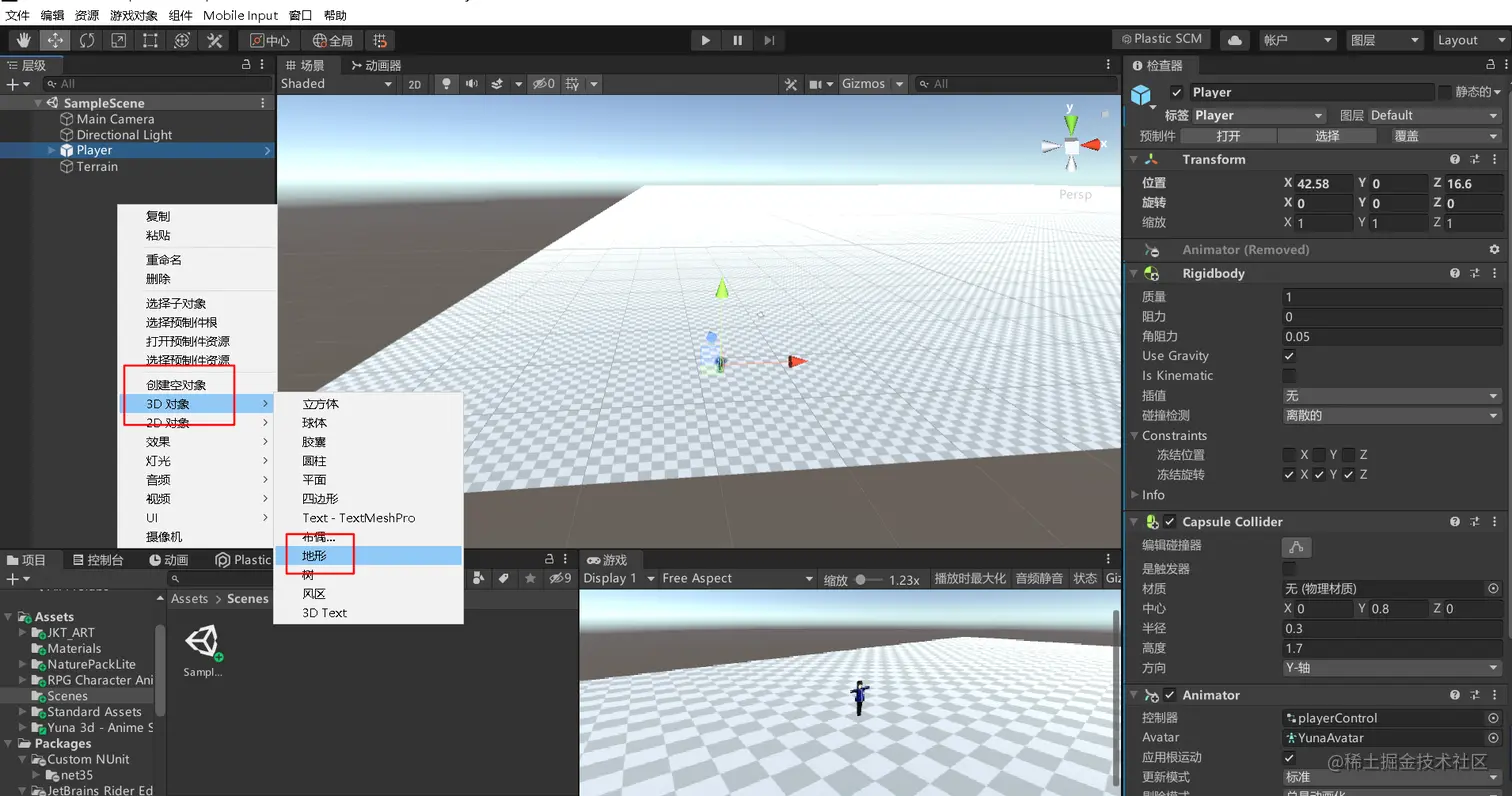Toggle 全局 global rotation button
The height and width of the screenshot is (796, 1512).
pyautogui.click(x=332, y=40)
